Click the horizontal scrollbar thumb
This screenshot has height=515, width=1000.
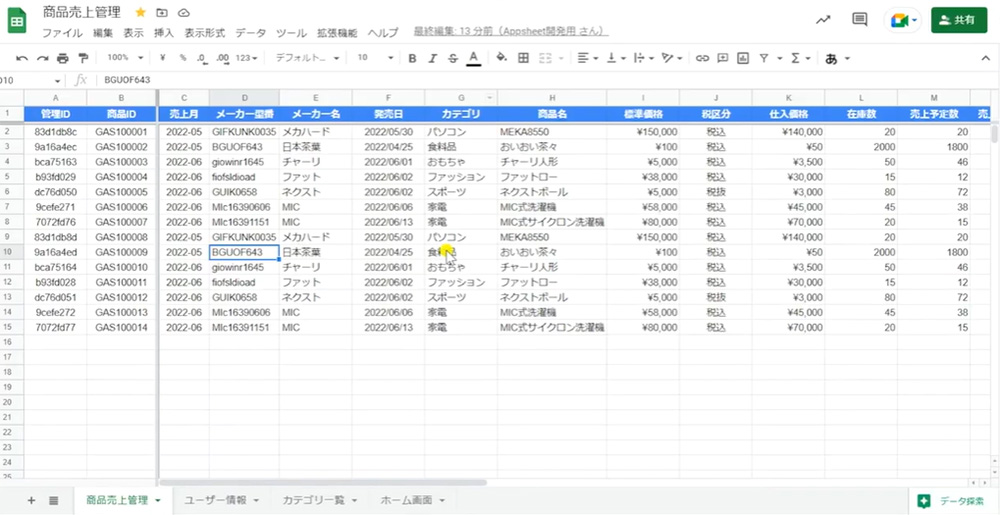pos(323,483)
